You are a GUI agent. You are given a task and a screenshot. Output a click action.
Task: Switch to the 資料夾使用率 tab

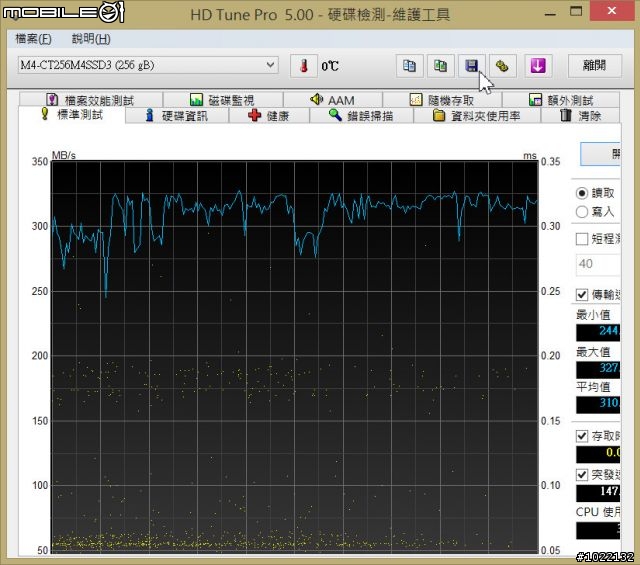[477, 116]
